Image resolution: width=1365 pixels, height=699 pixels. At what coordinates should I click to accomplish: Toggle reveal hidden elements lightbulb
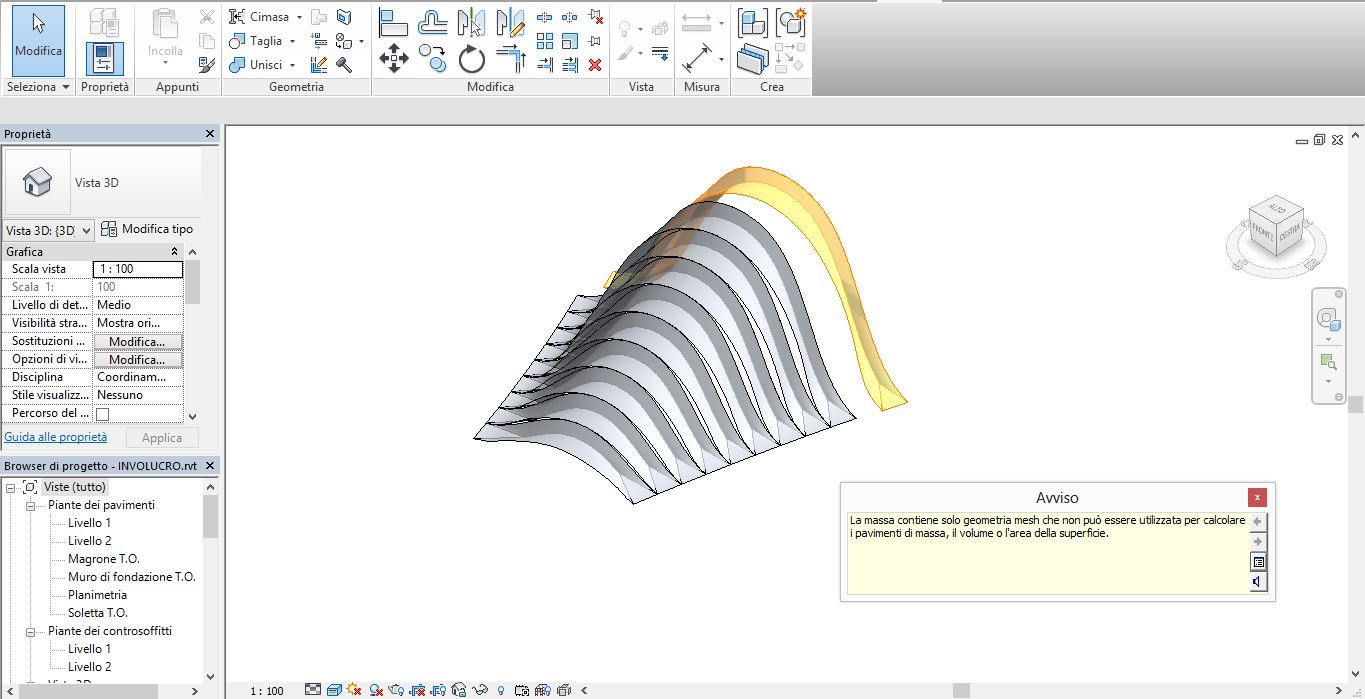pyautogui.click(x=501, y=690)
